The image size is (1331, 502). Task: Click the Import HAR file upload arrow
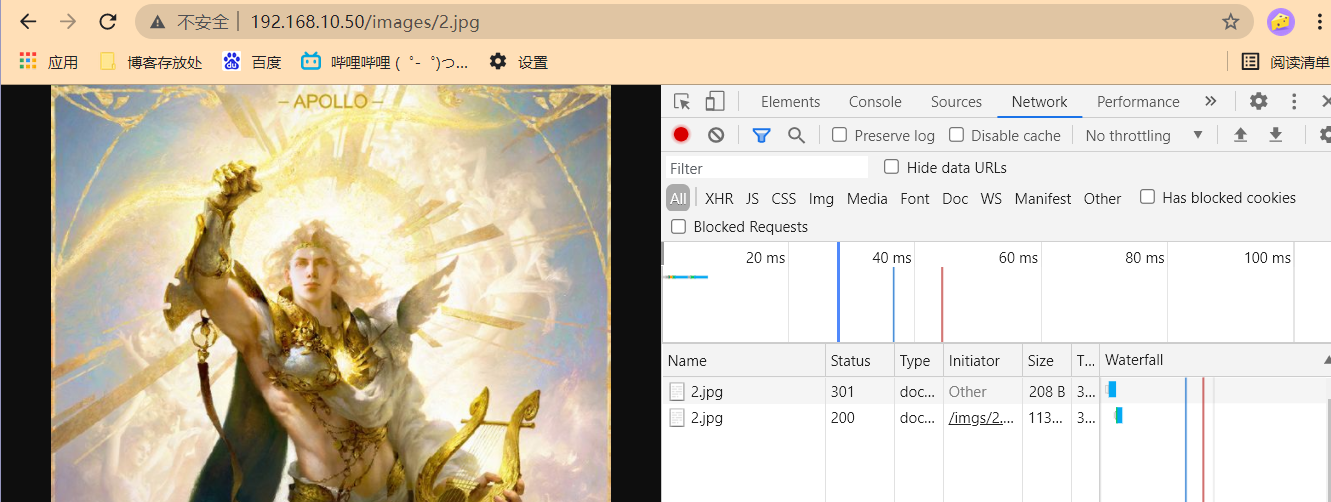pyautogui.click(x=1240, y=135)
